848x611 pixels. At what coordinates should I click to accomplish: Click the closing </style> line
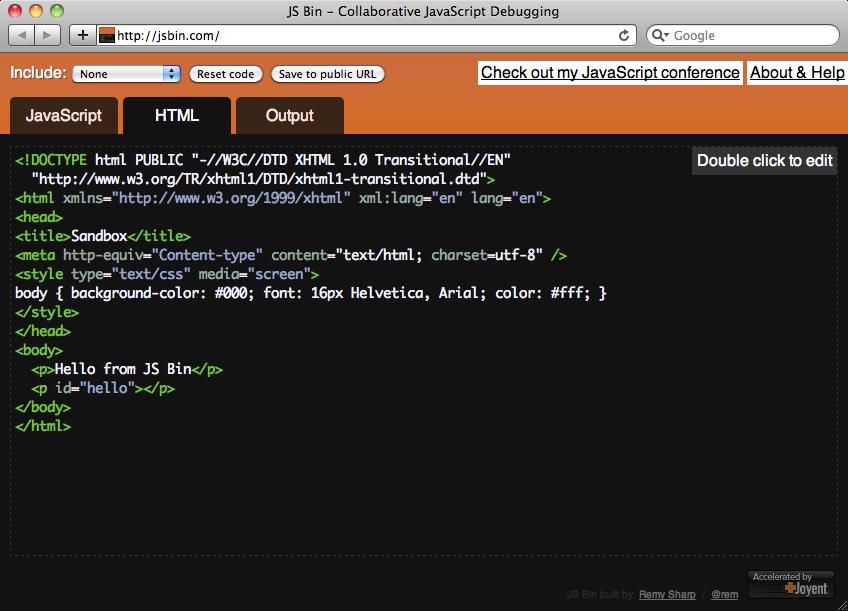tap(47, 312)
